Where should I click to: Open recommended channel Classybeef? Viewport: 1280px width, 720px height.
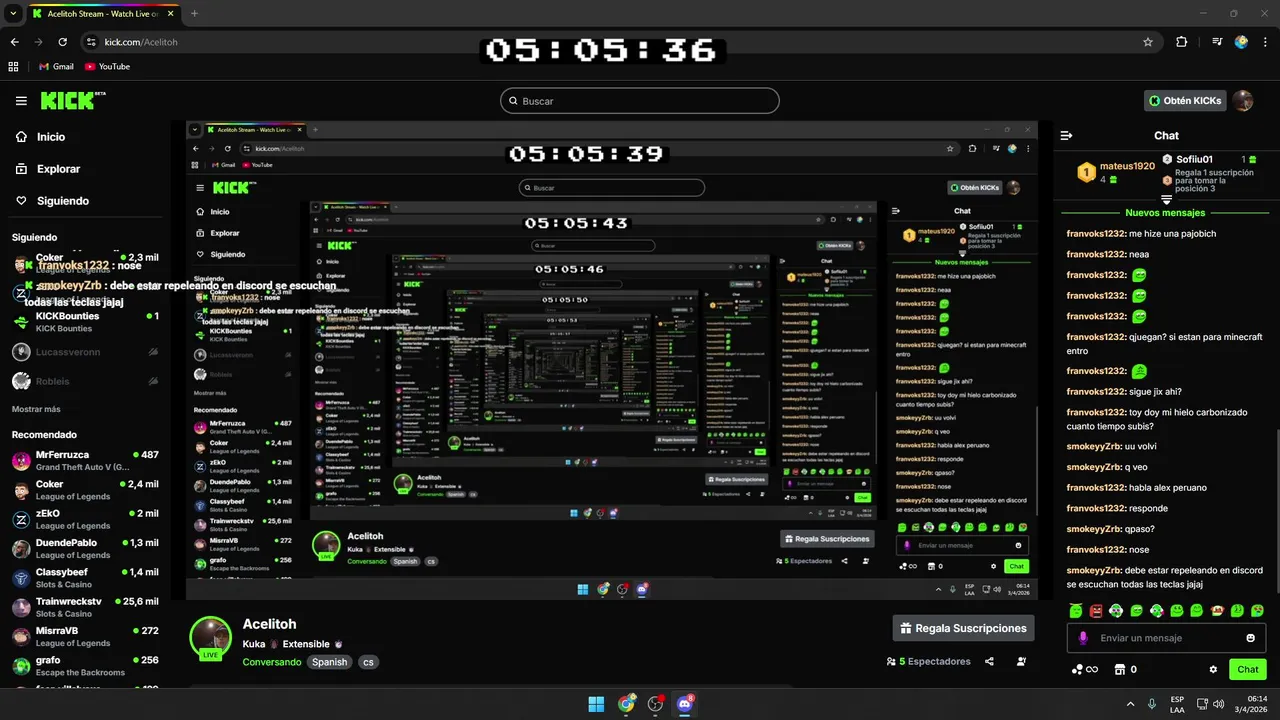point(86,578)
